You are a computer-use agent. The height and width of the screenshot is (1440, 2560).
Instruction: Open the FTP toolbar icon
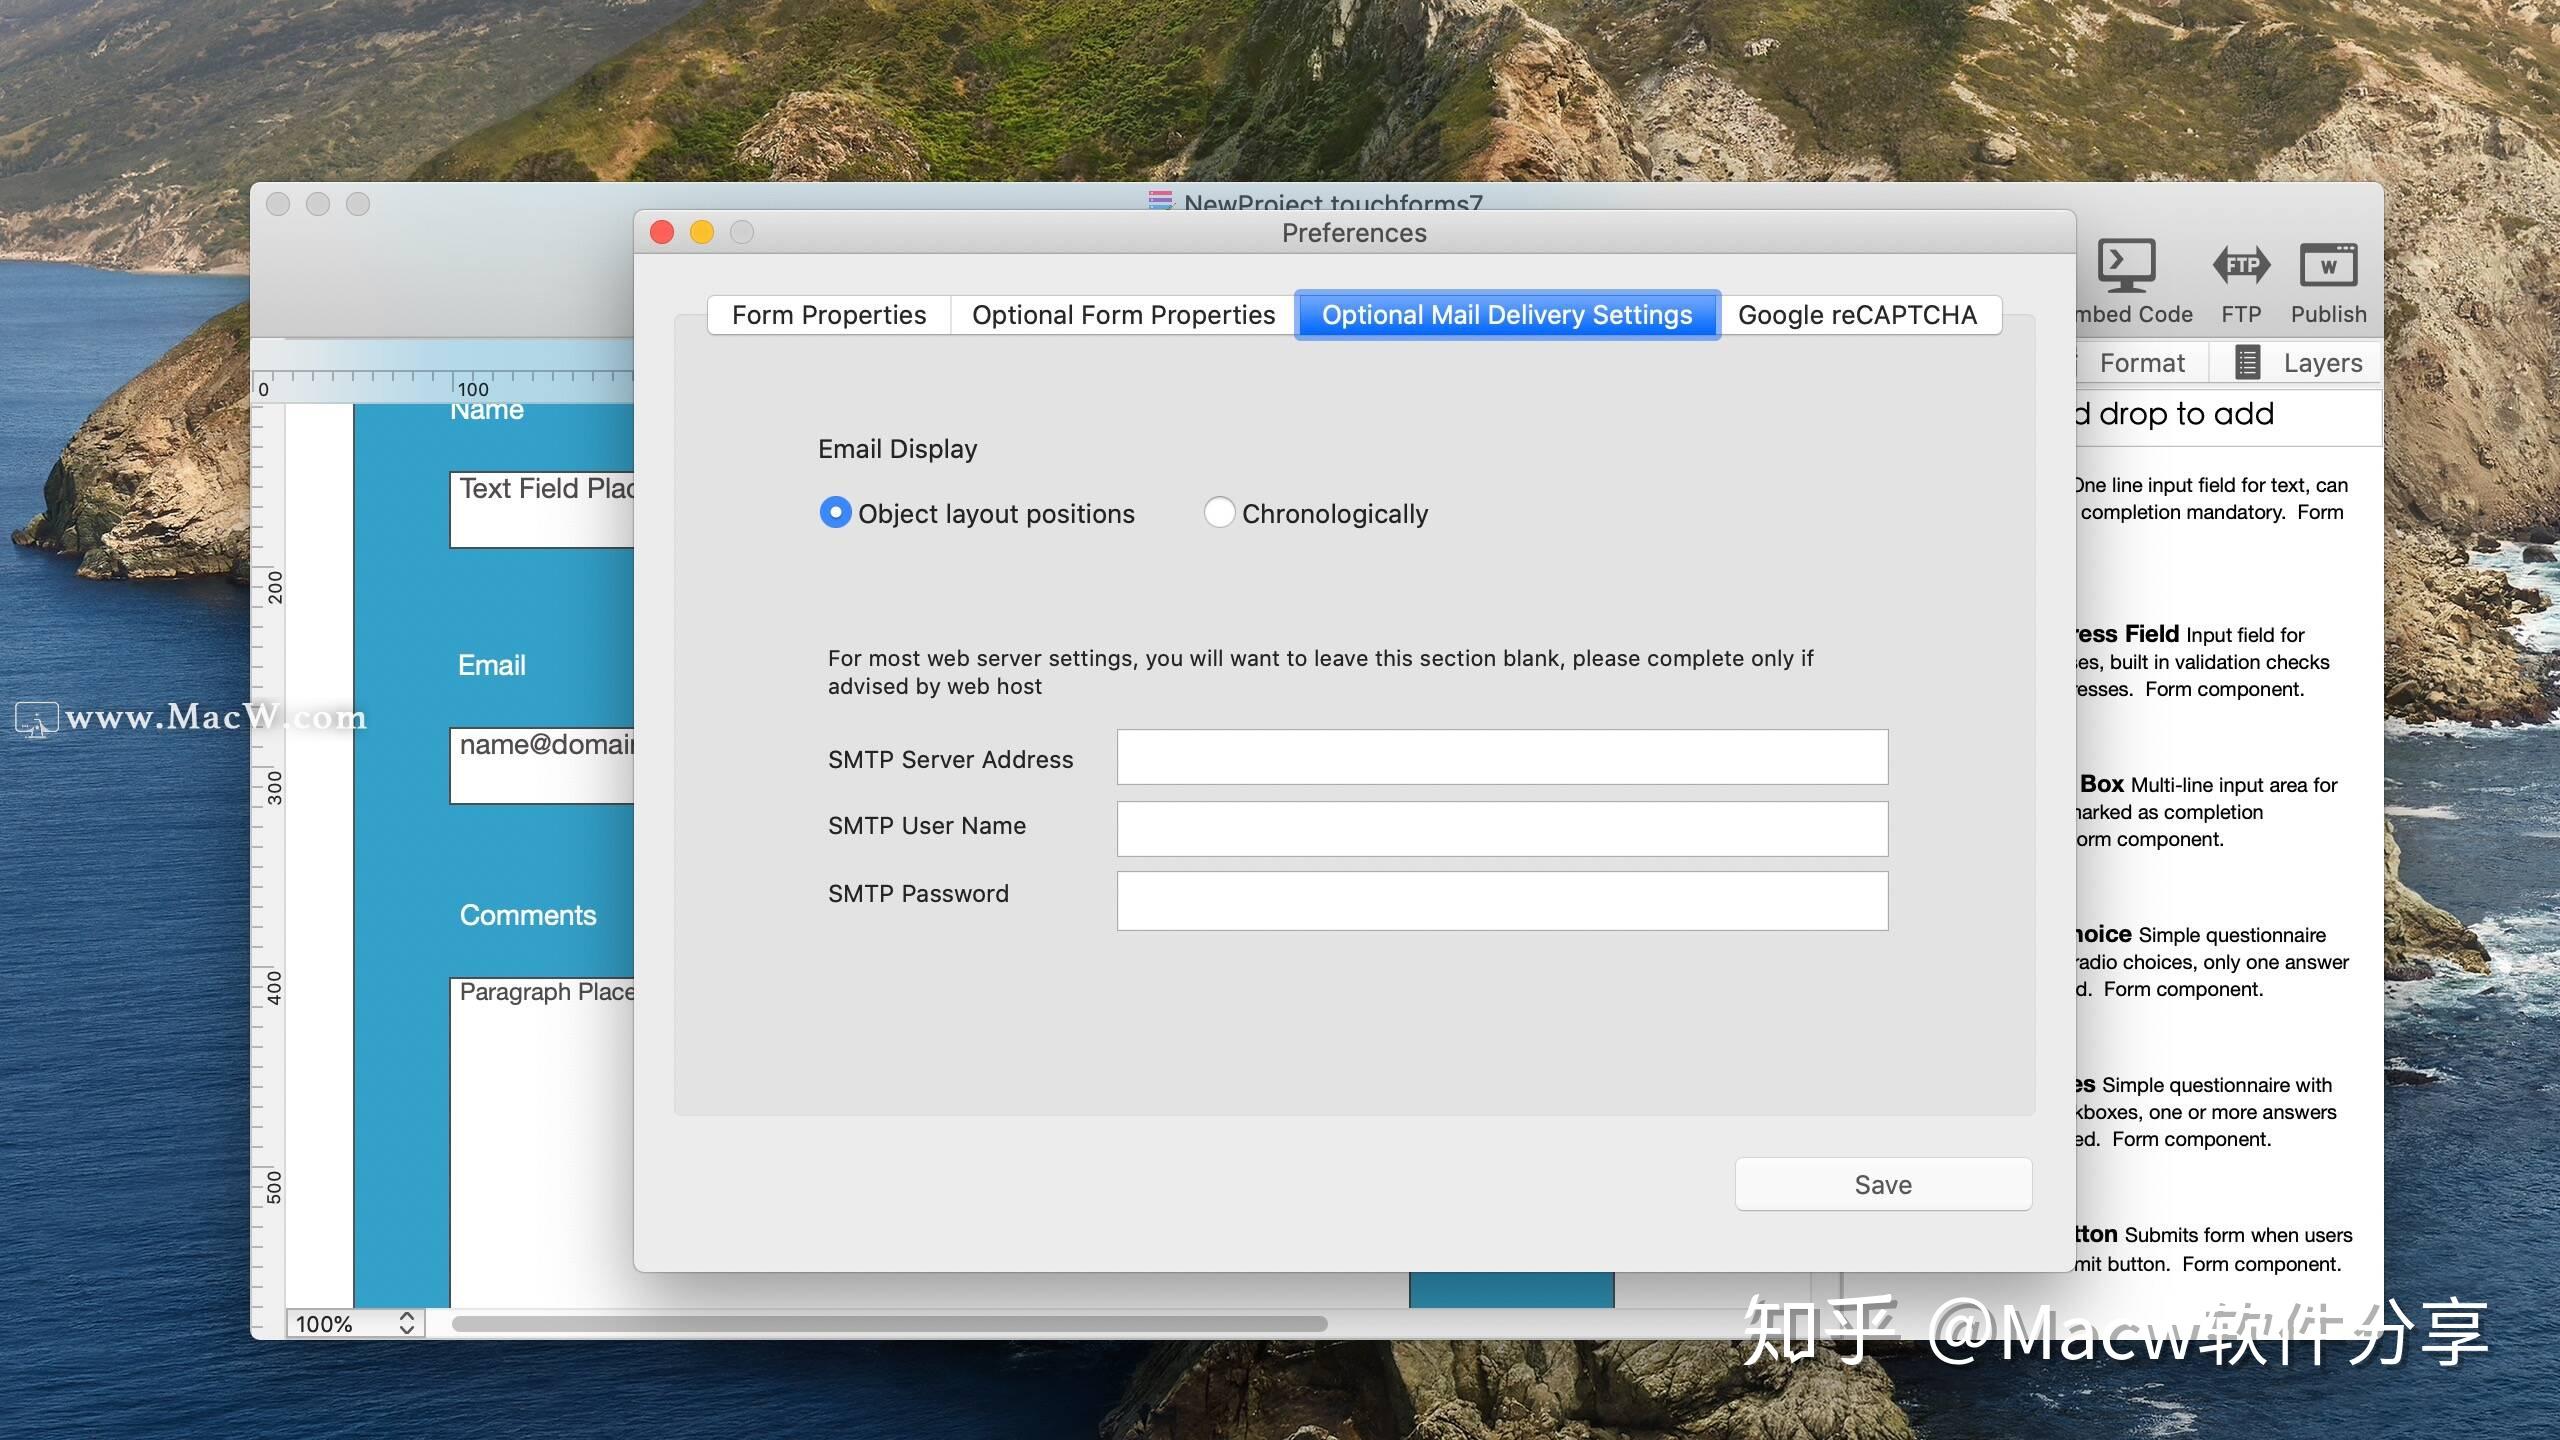coord(2241,266)
